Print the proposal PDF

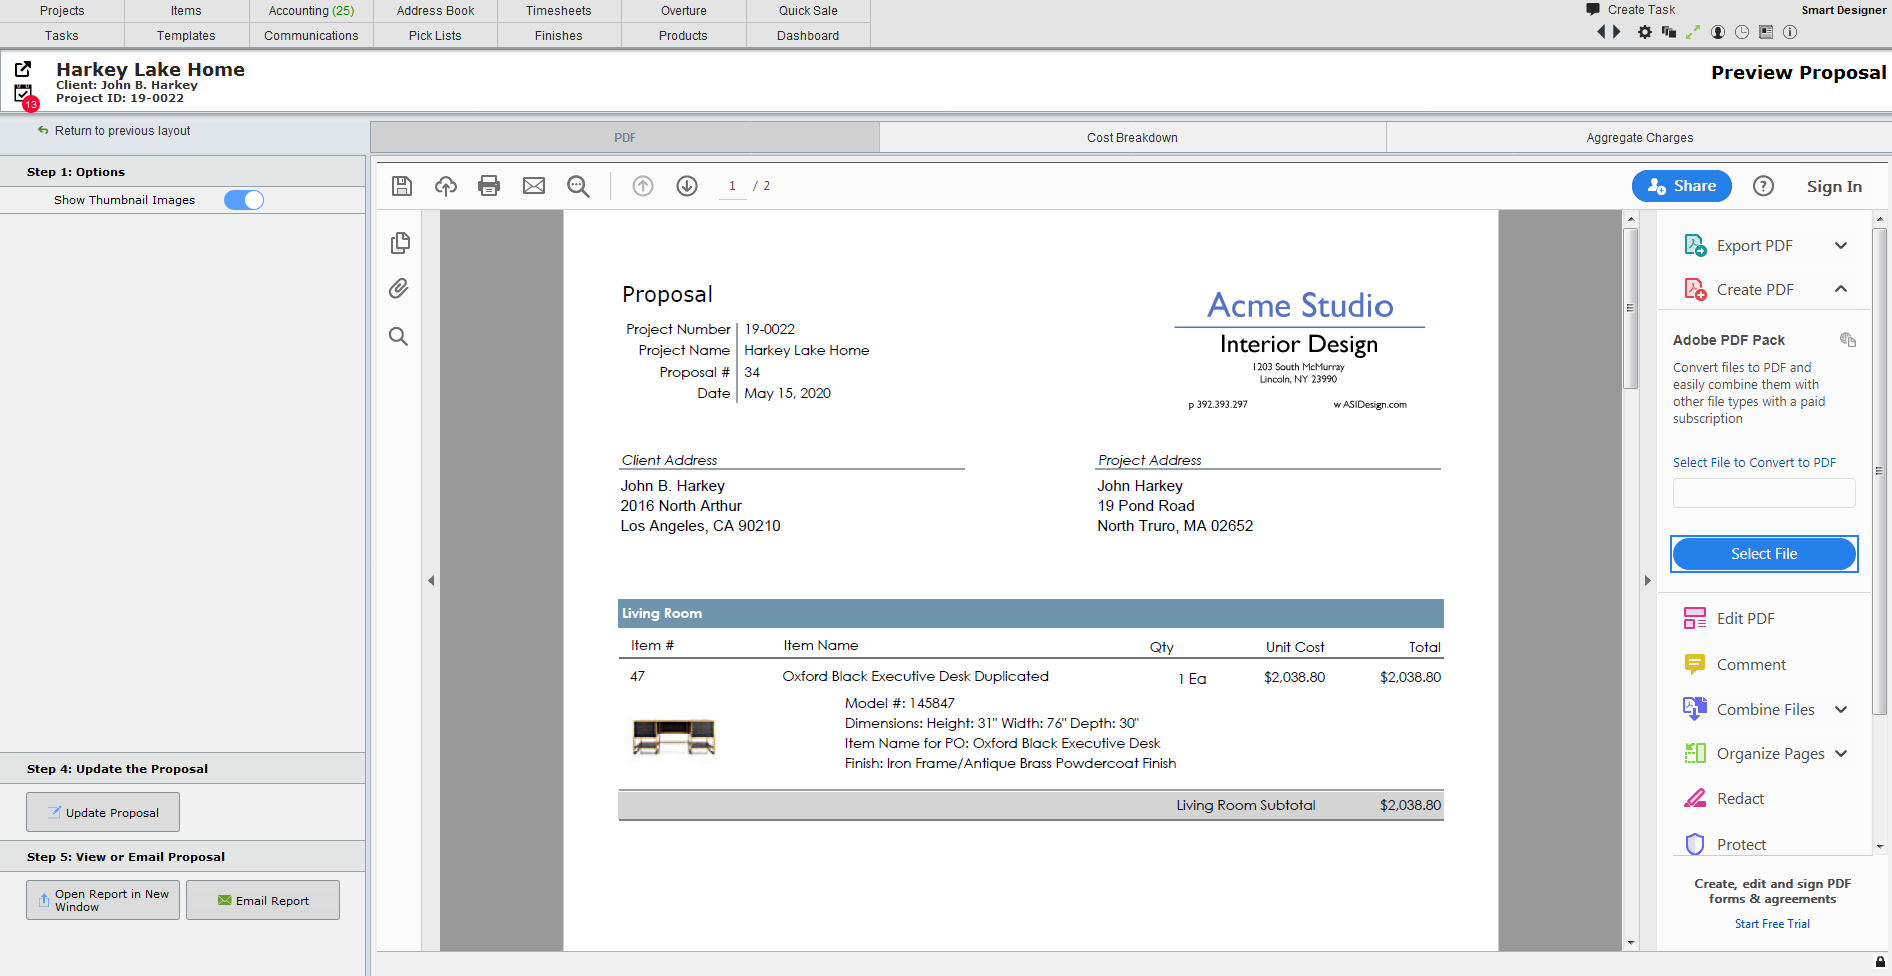pos(489,186)
